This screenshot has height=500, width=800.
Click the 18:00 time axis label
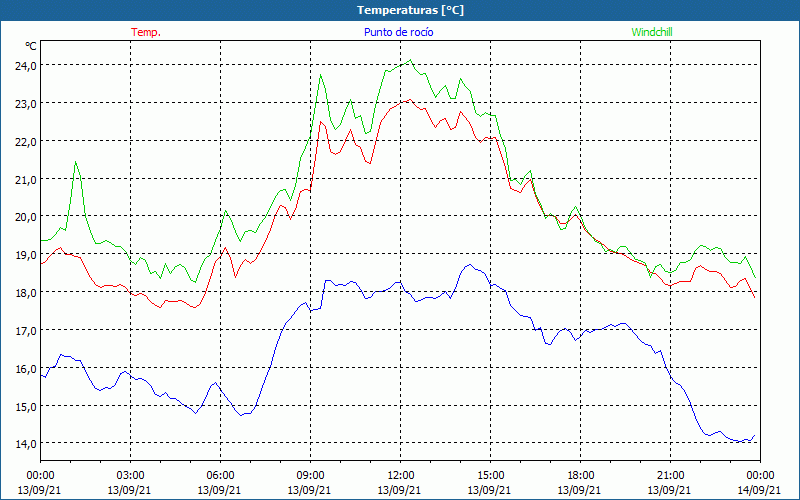580,476
